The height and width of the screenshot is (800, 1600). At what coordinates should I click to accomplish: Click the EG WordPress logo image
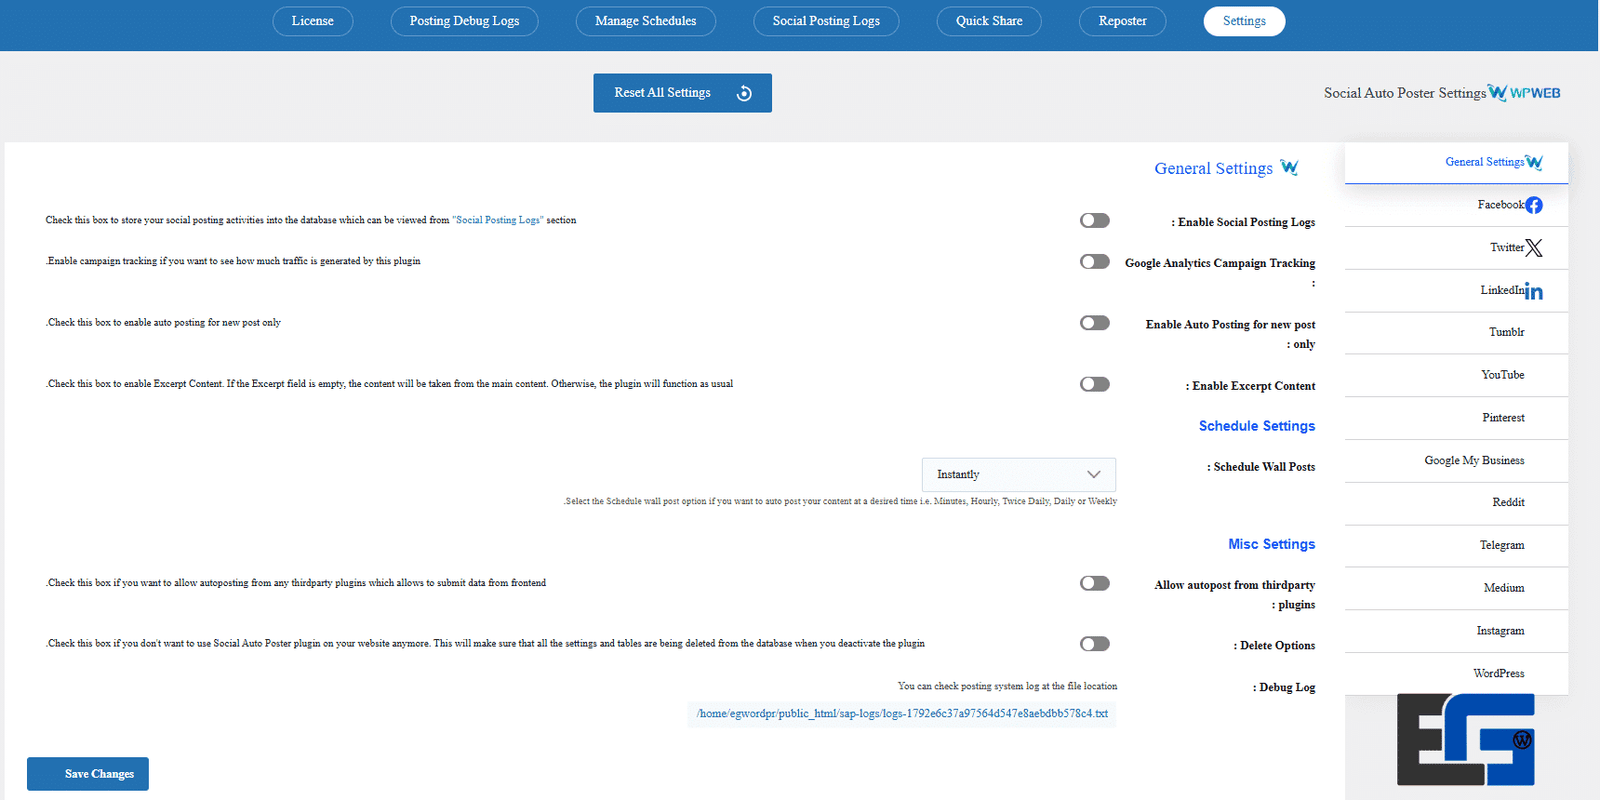coord(1466,739)
